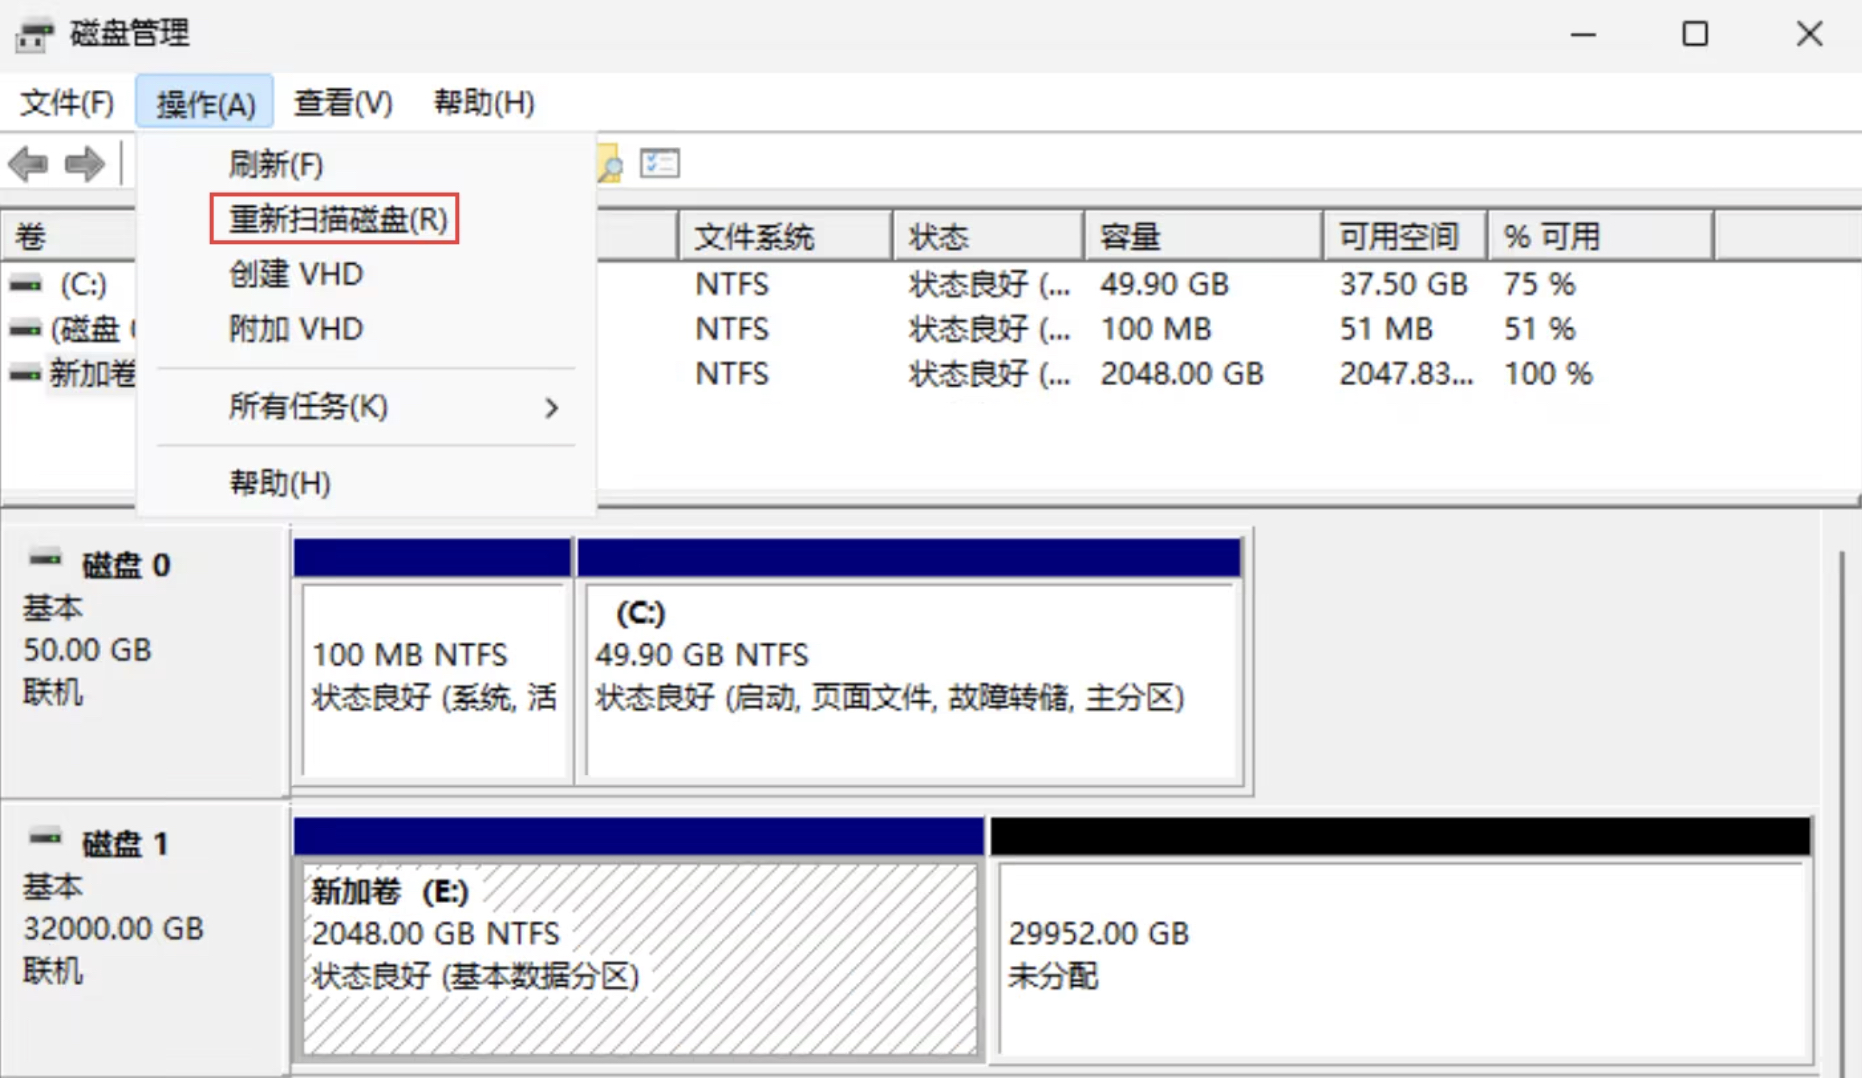Open the 文件(F) menu
Image resolution: width=1862 pixels, height=1078 pixels.
tap(67, 102)
